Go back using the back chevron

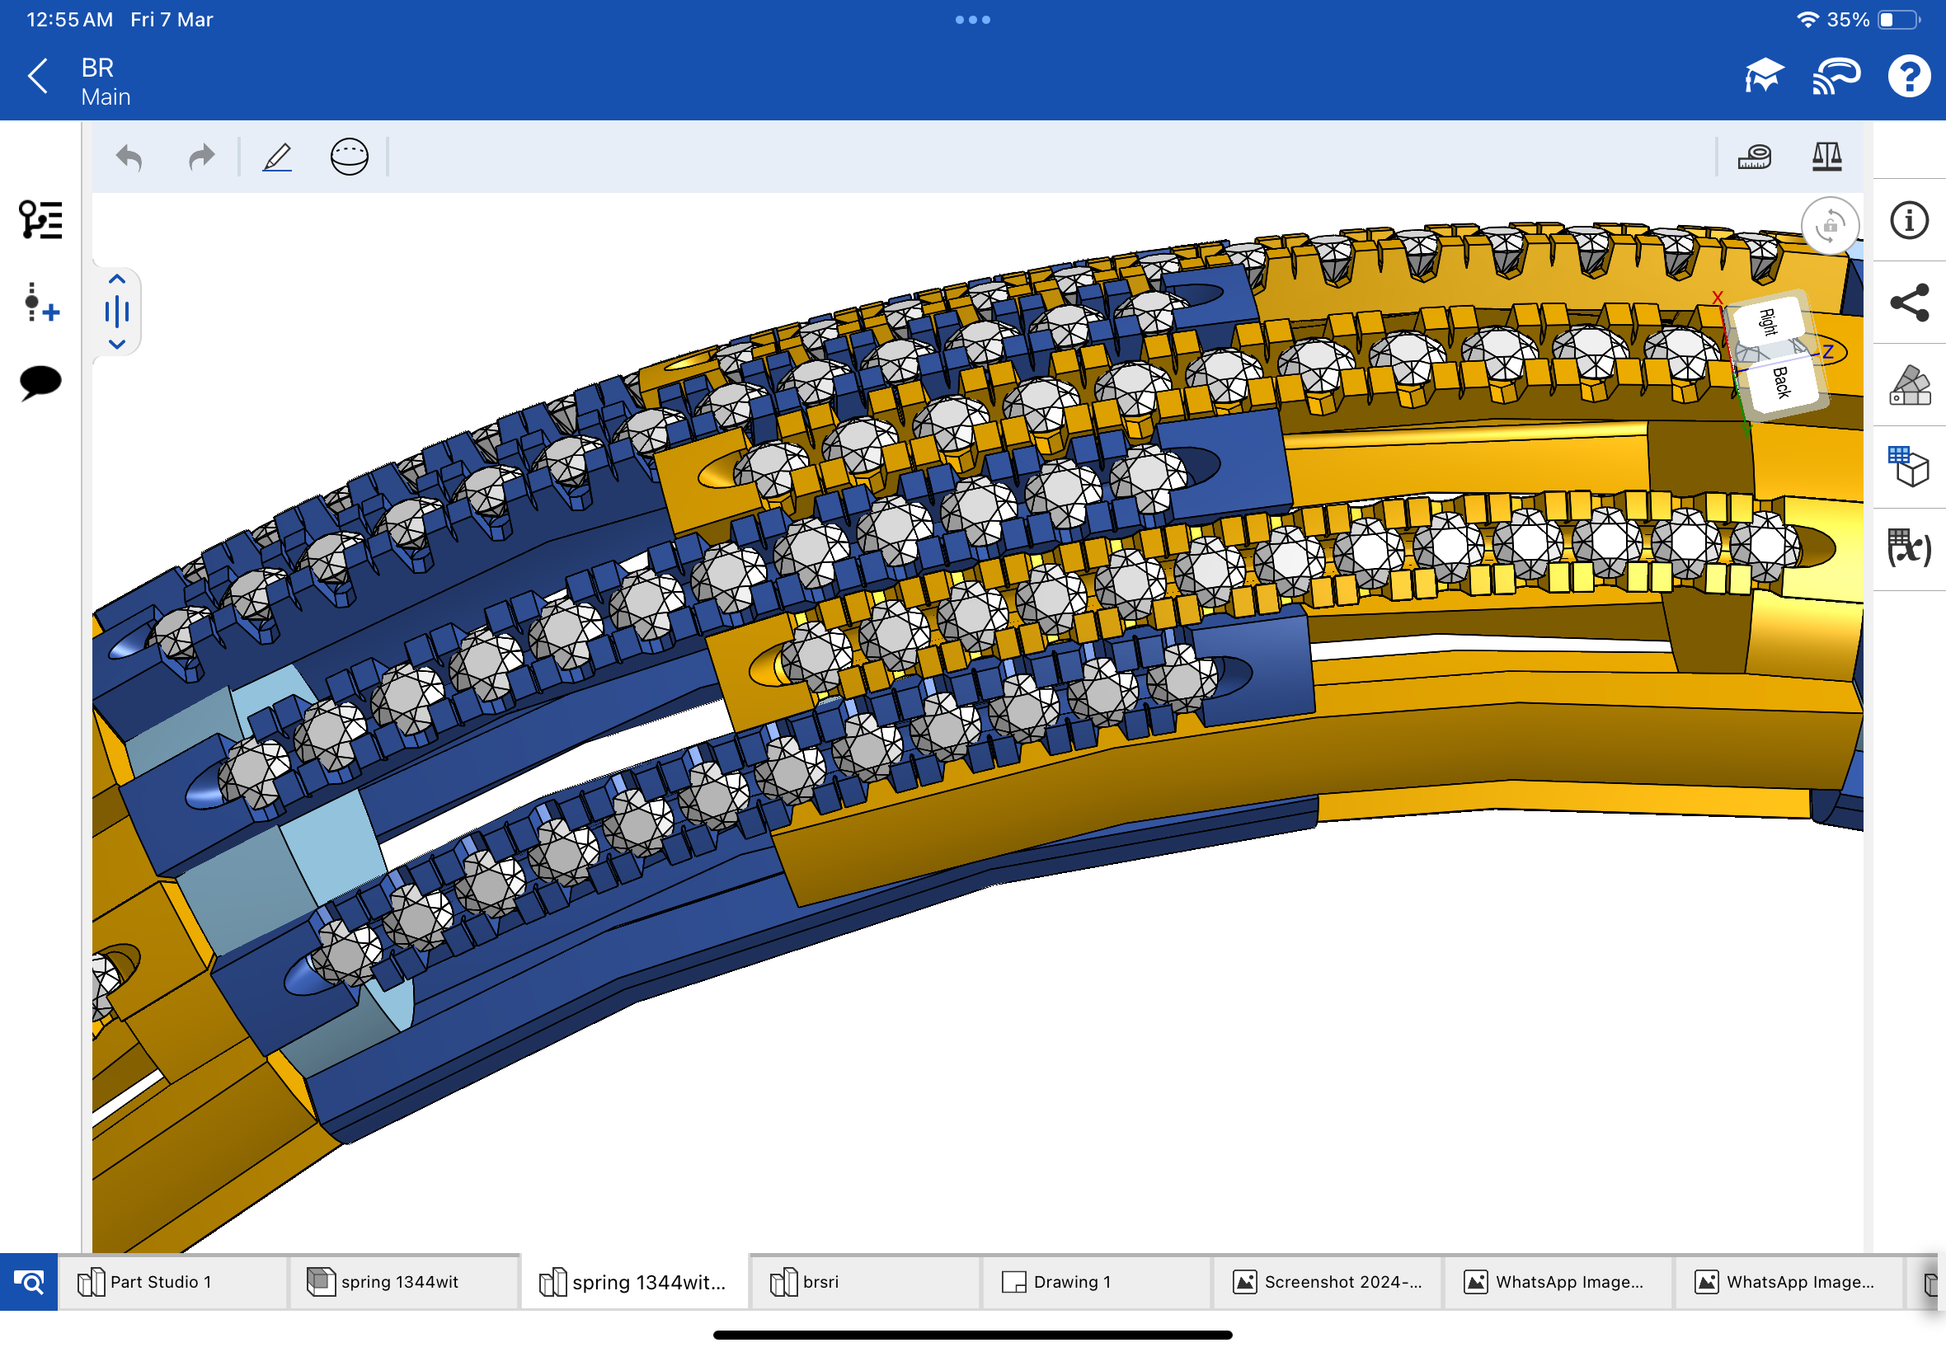coord(38,76)
